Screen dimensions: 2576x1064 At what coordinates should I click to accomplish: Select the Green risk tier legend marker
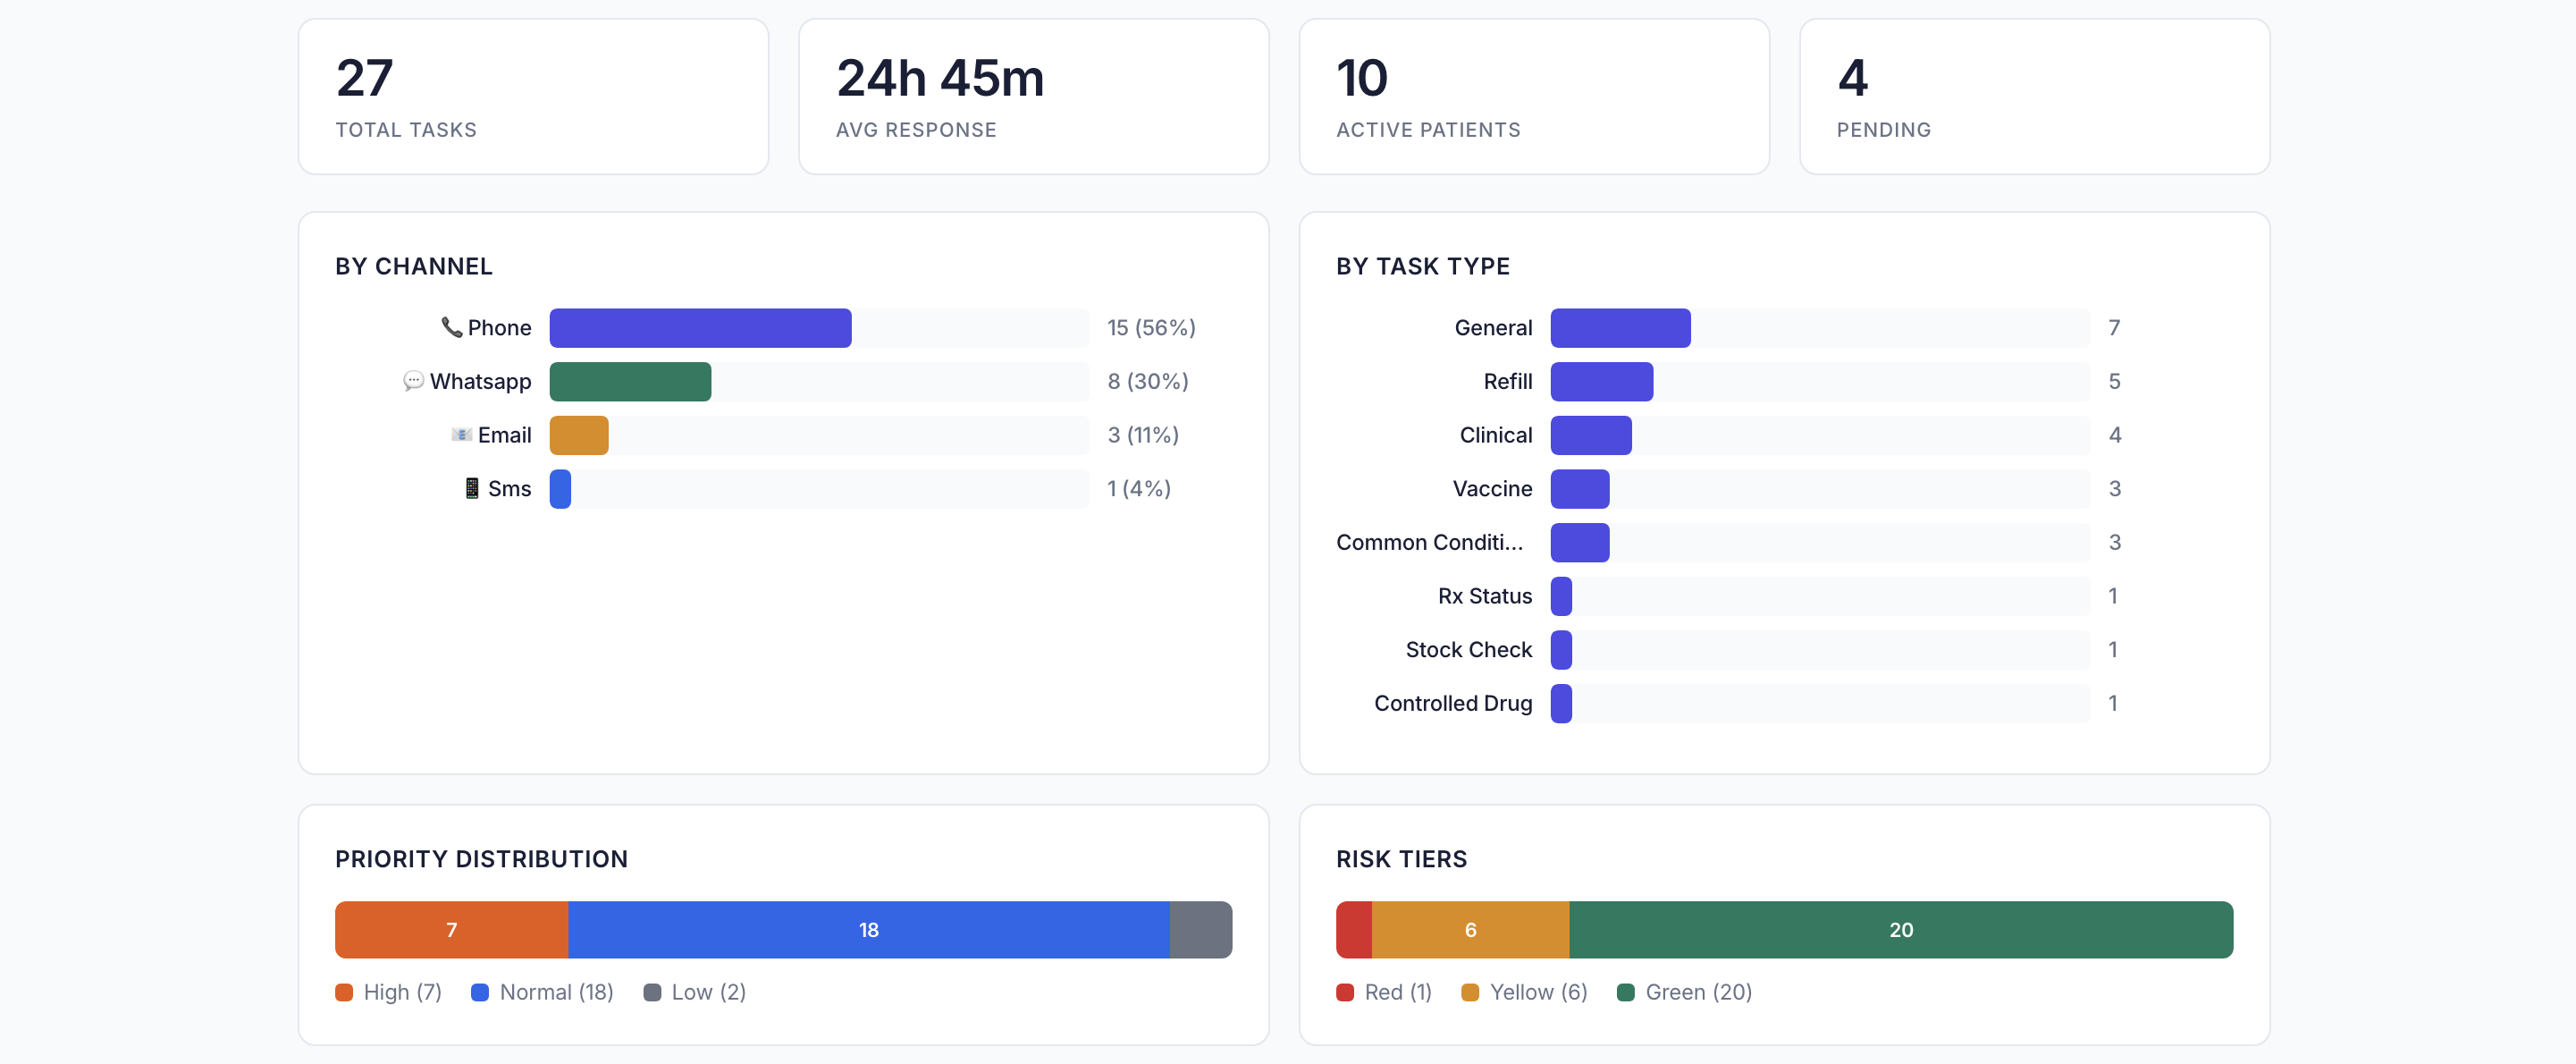(x=1627, y=992)
